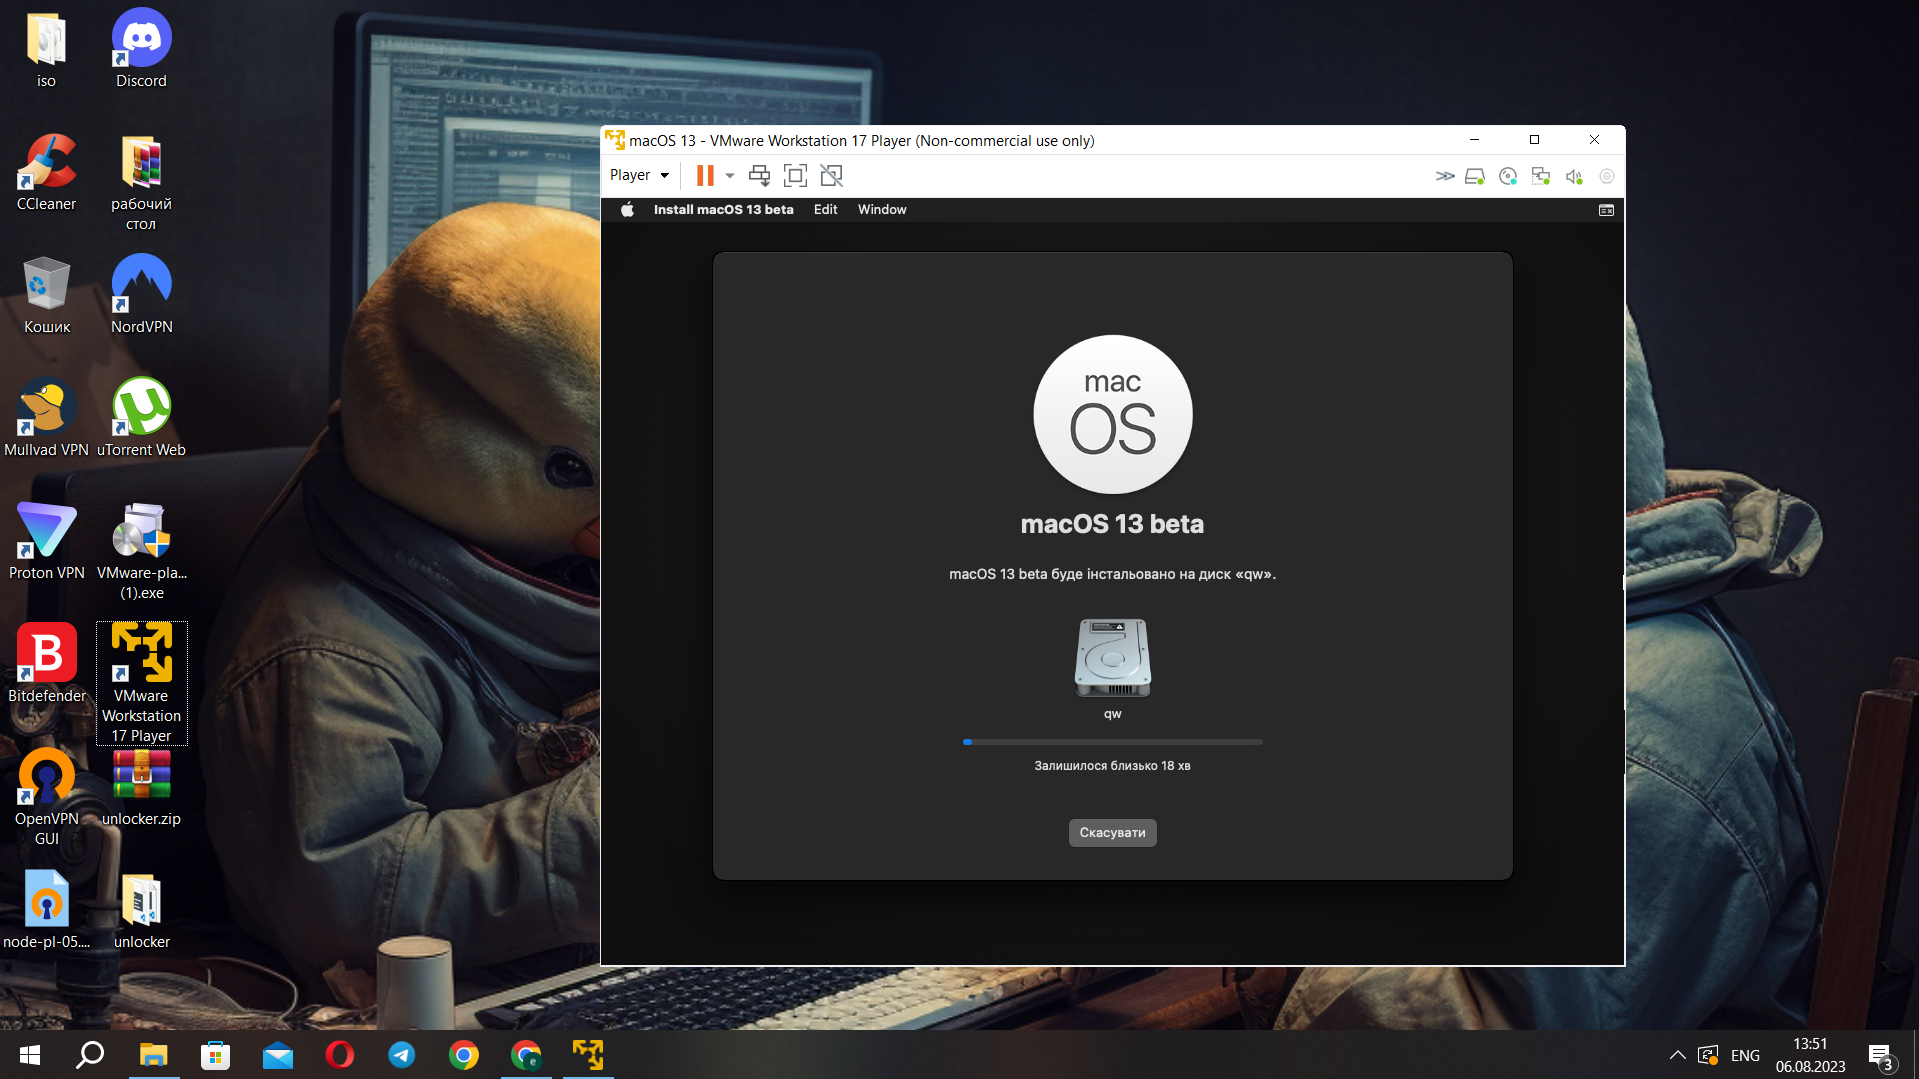Open the network adapter device icon
This screenshot has height=1079, width=1919.
[x=1541, y=176]
